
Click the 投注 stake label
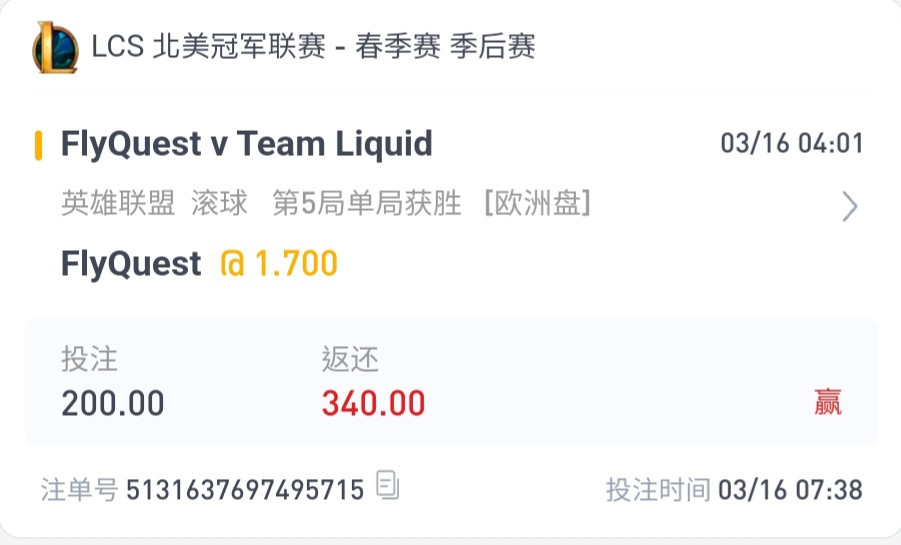[x=90, y=359]
